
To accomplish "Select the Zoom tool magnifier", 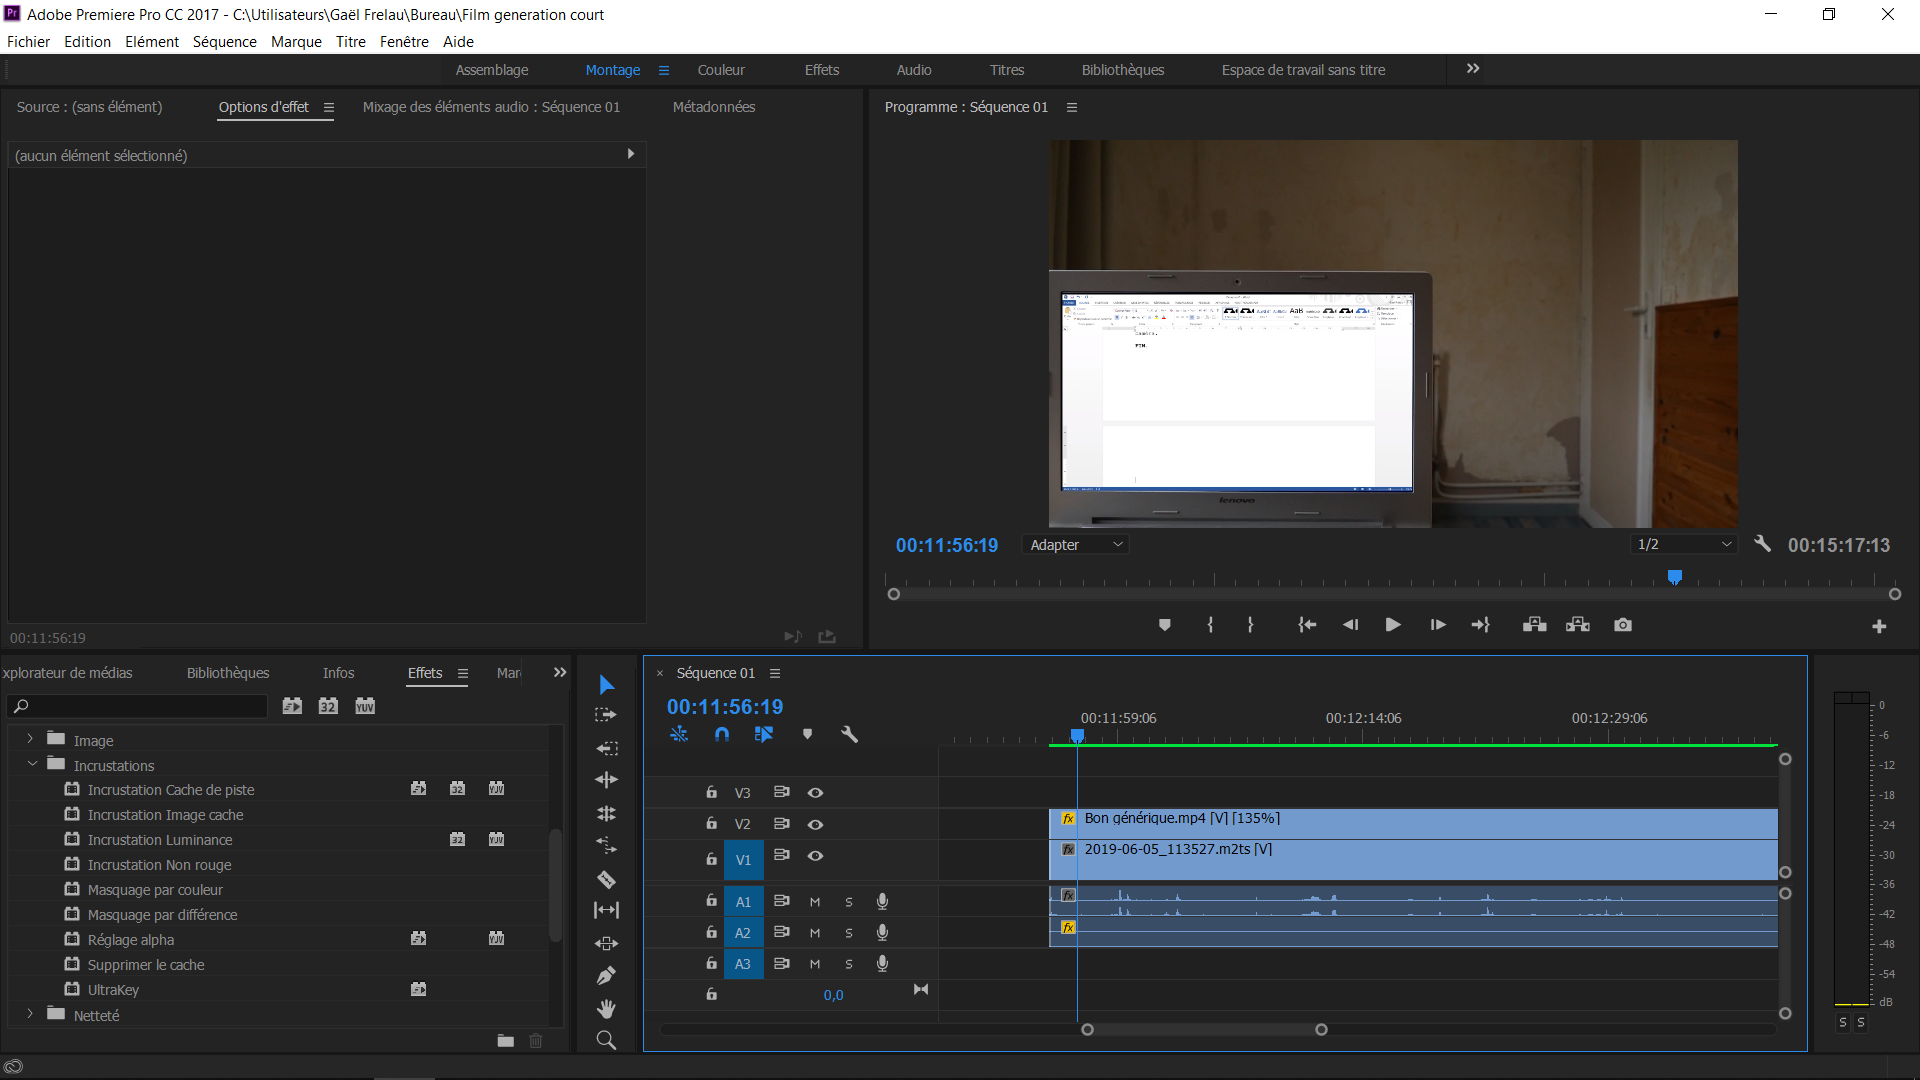I will tap(606, 1040).
